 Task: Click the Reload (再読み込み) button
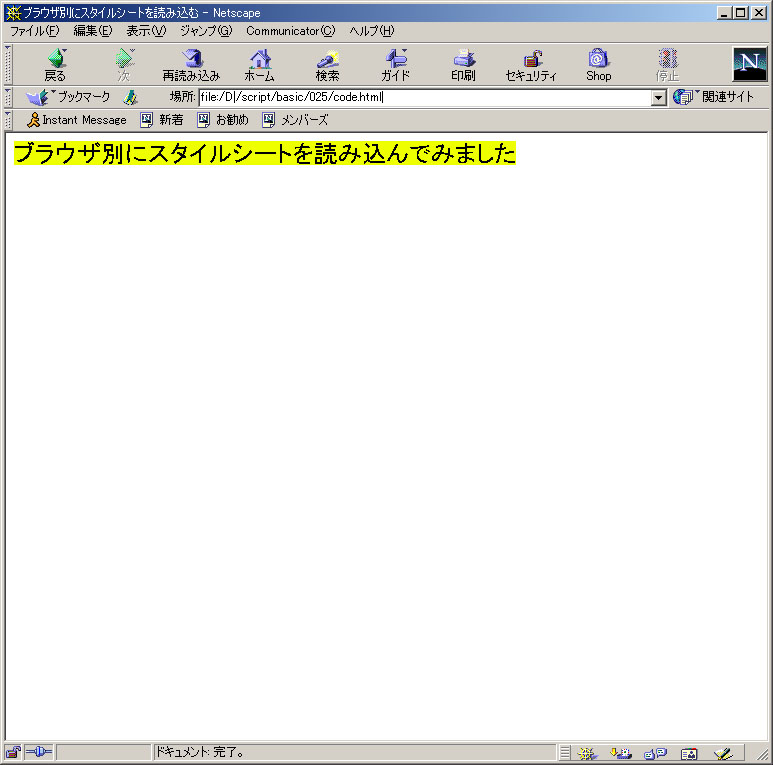tap(191, 65)
